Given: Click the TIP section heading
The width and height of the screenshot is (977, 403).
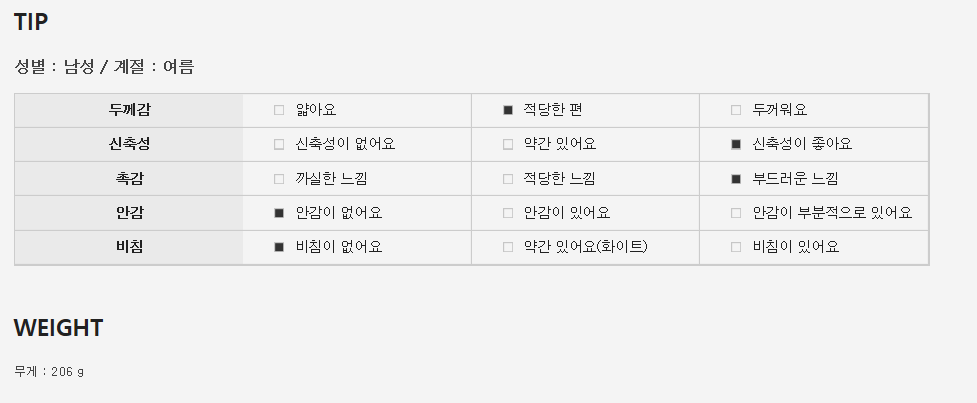Looking at the screenshot, I should click(x=31, y=22).
